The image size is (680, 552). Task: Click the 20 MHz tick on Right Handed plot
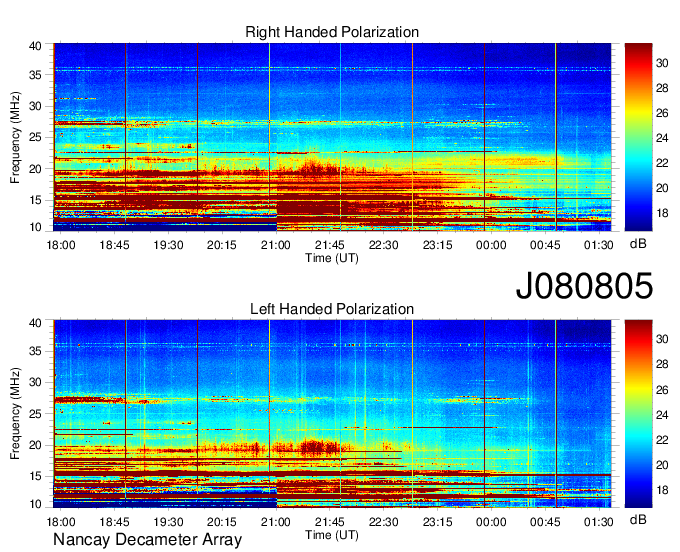click(36, 169)
